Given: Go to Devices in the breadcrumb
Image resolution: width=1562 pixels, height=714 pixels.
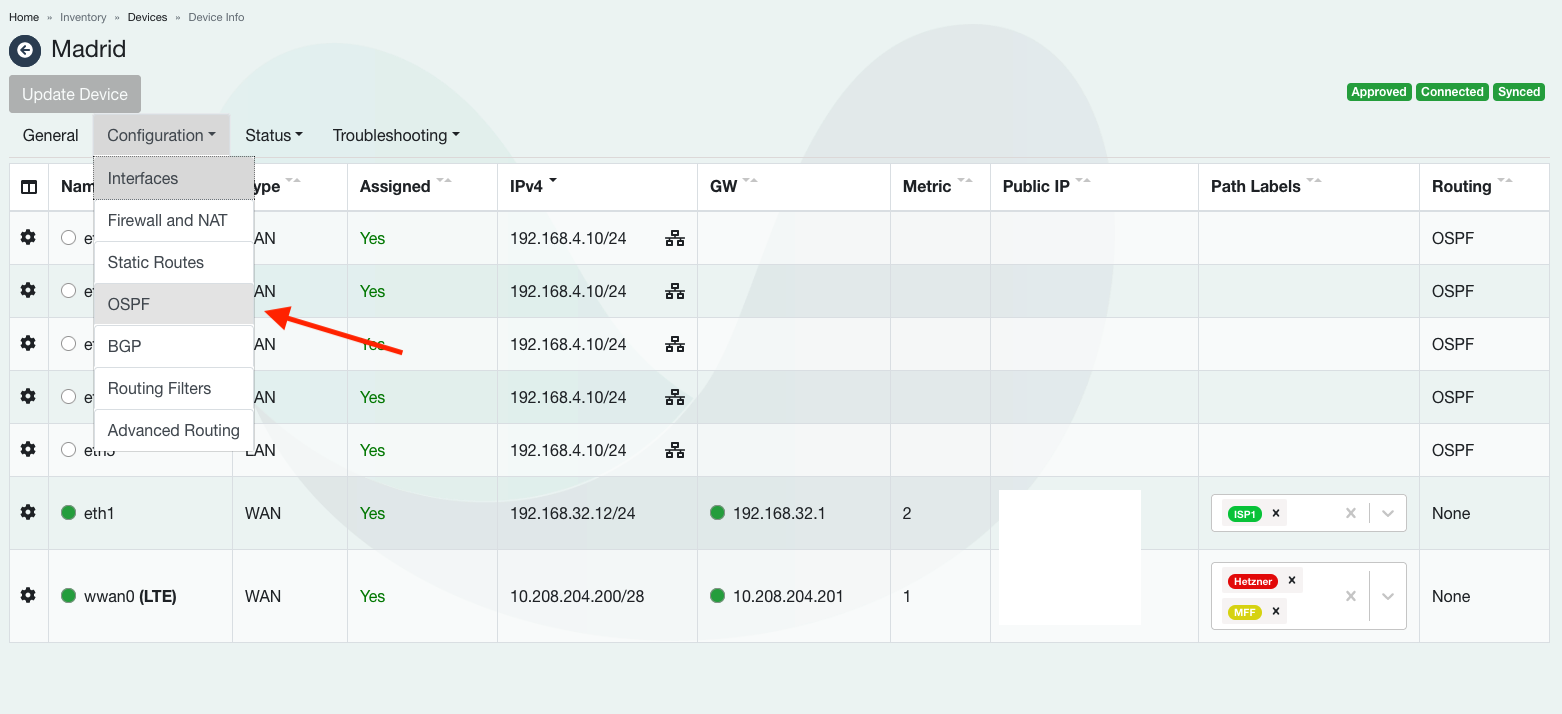Looking at the screenshot, I should pos(147,17).
